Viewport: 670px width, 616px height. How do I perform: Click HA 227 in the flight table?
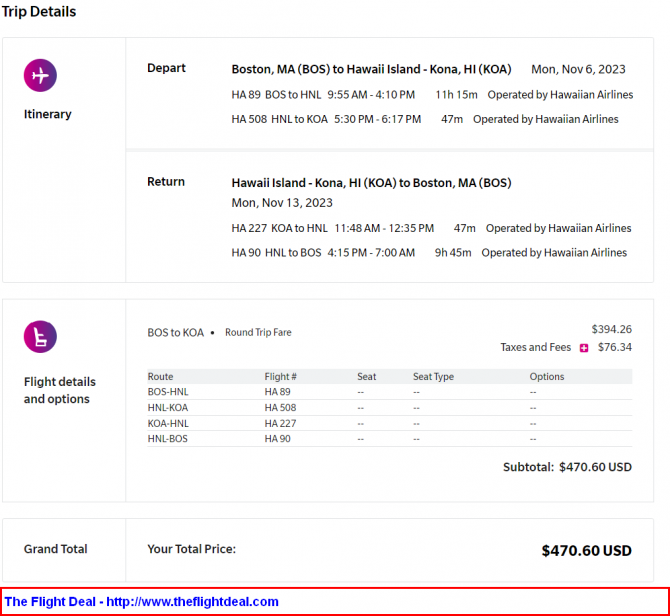(x=280, y=424)
